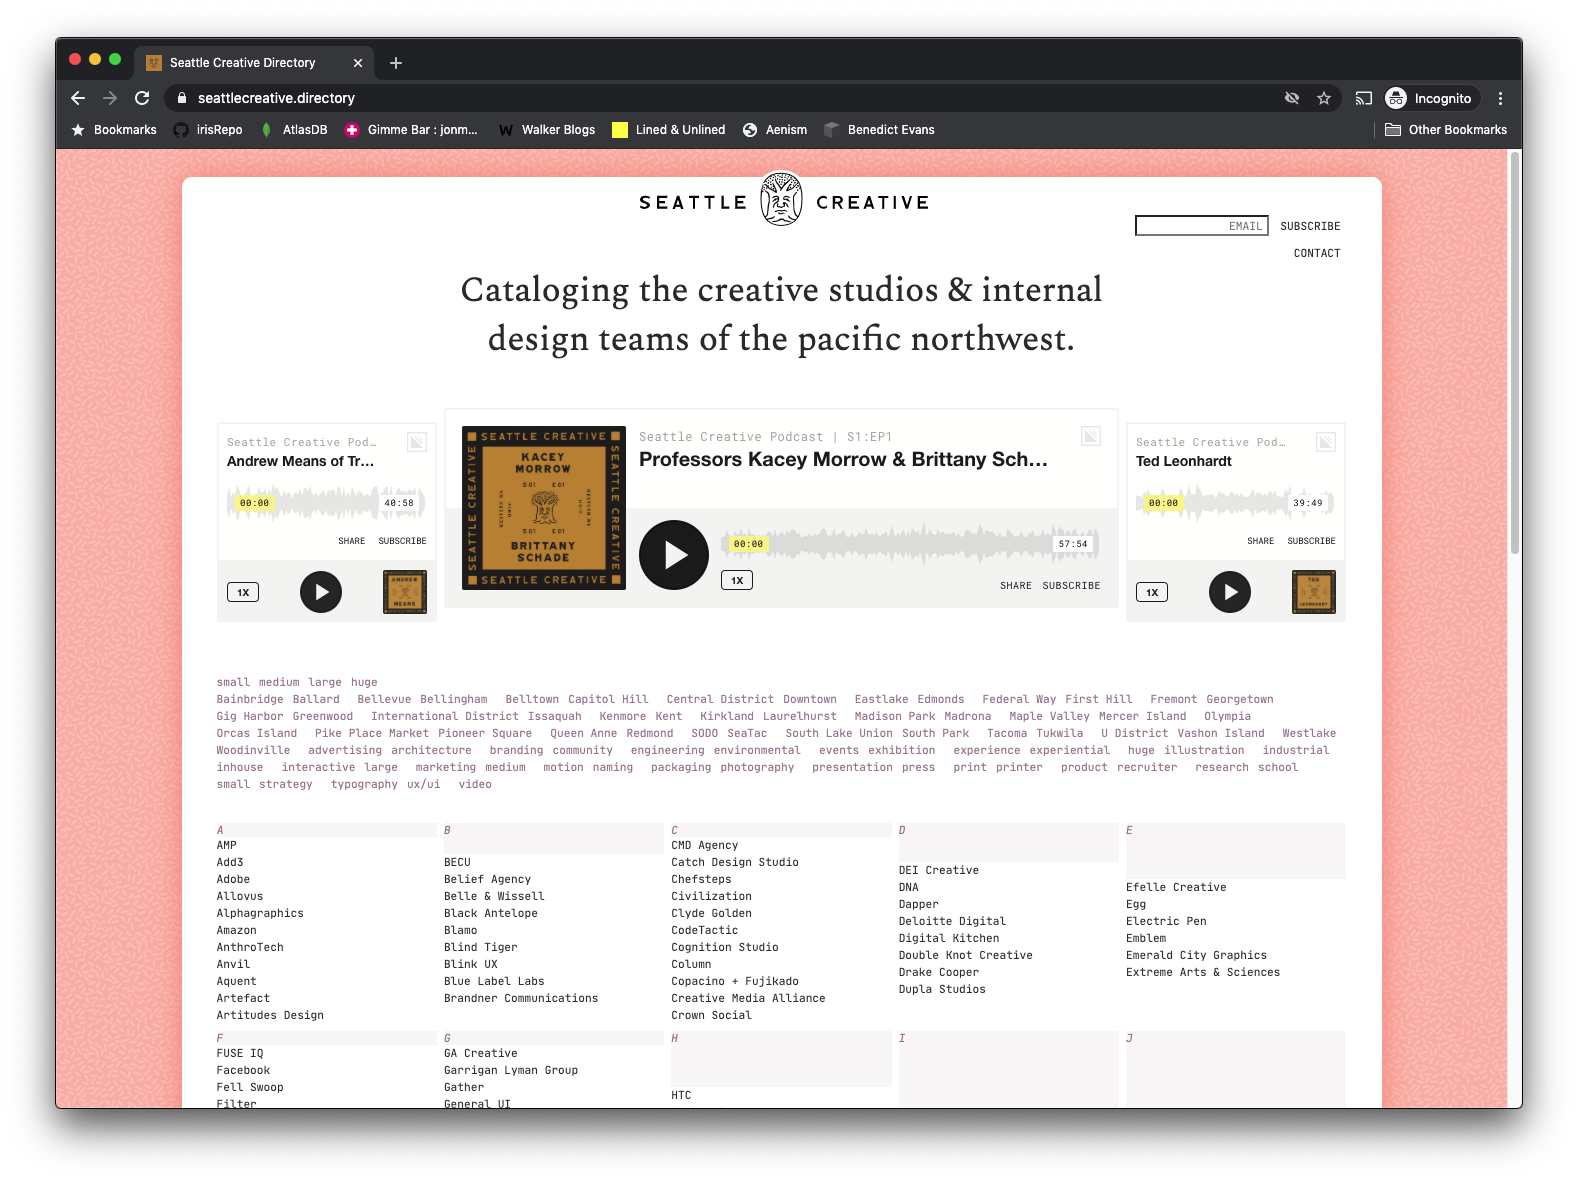Click the SUBSCRIBE newsletter button

(1310, 227)
